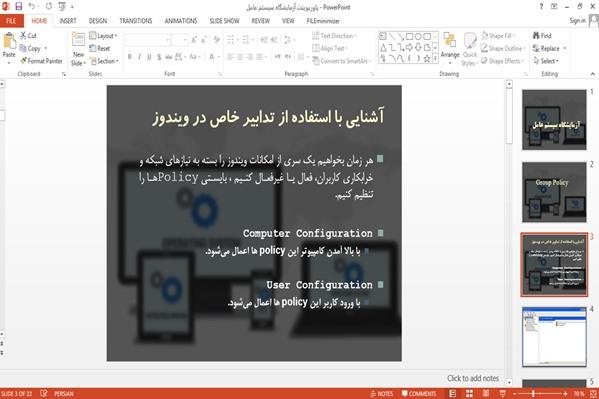Image resolution: width=599 pixels, height=399 pixels.
Task: Expand Align Text options
Action: click(x=330, y=48)
